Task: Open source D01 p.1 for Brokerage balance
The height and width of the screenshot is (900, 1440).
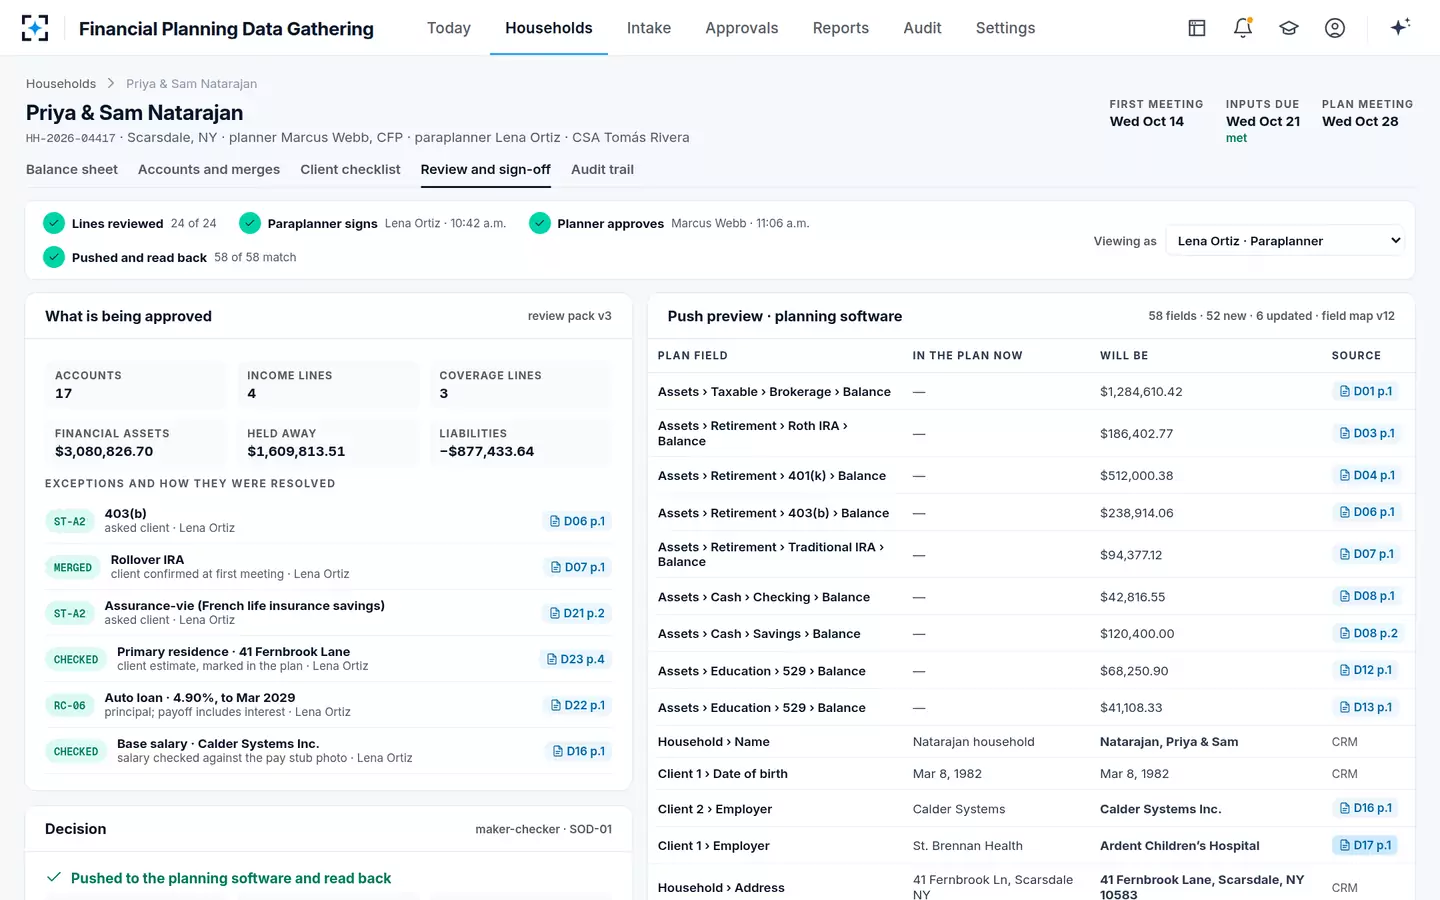Action: pos(1366,391)
